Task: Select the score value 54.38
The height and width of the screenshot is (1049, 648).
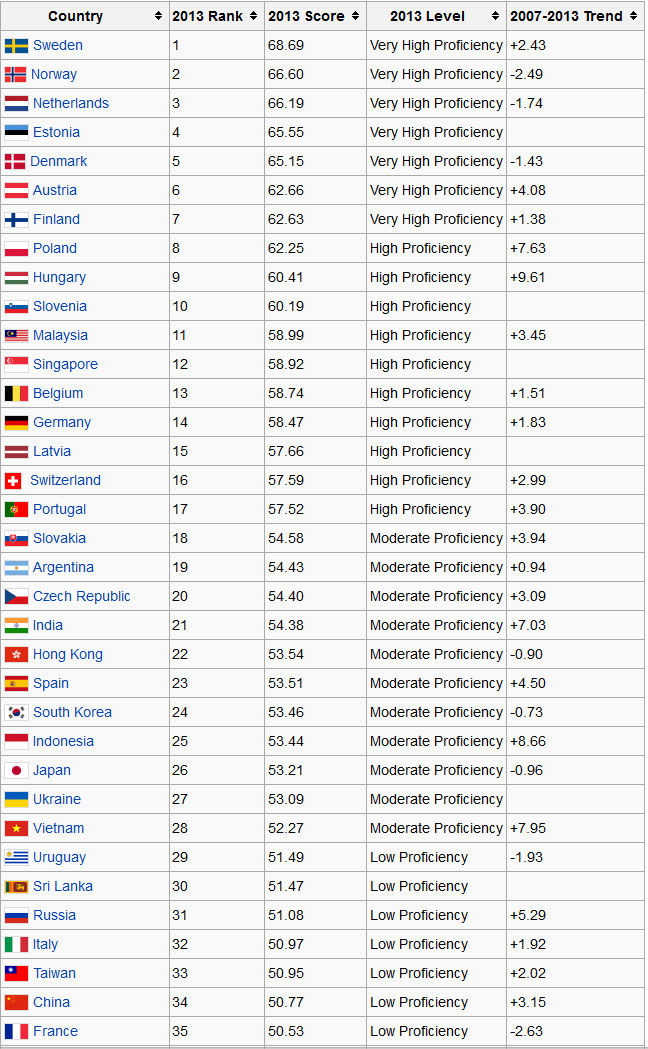Action: (286, 626)
